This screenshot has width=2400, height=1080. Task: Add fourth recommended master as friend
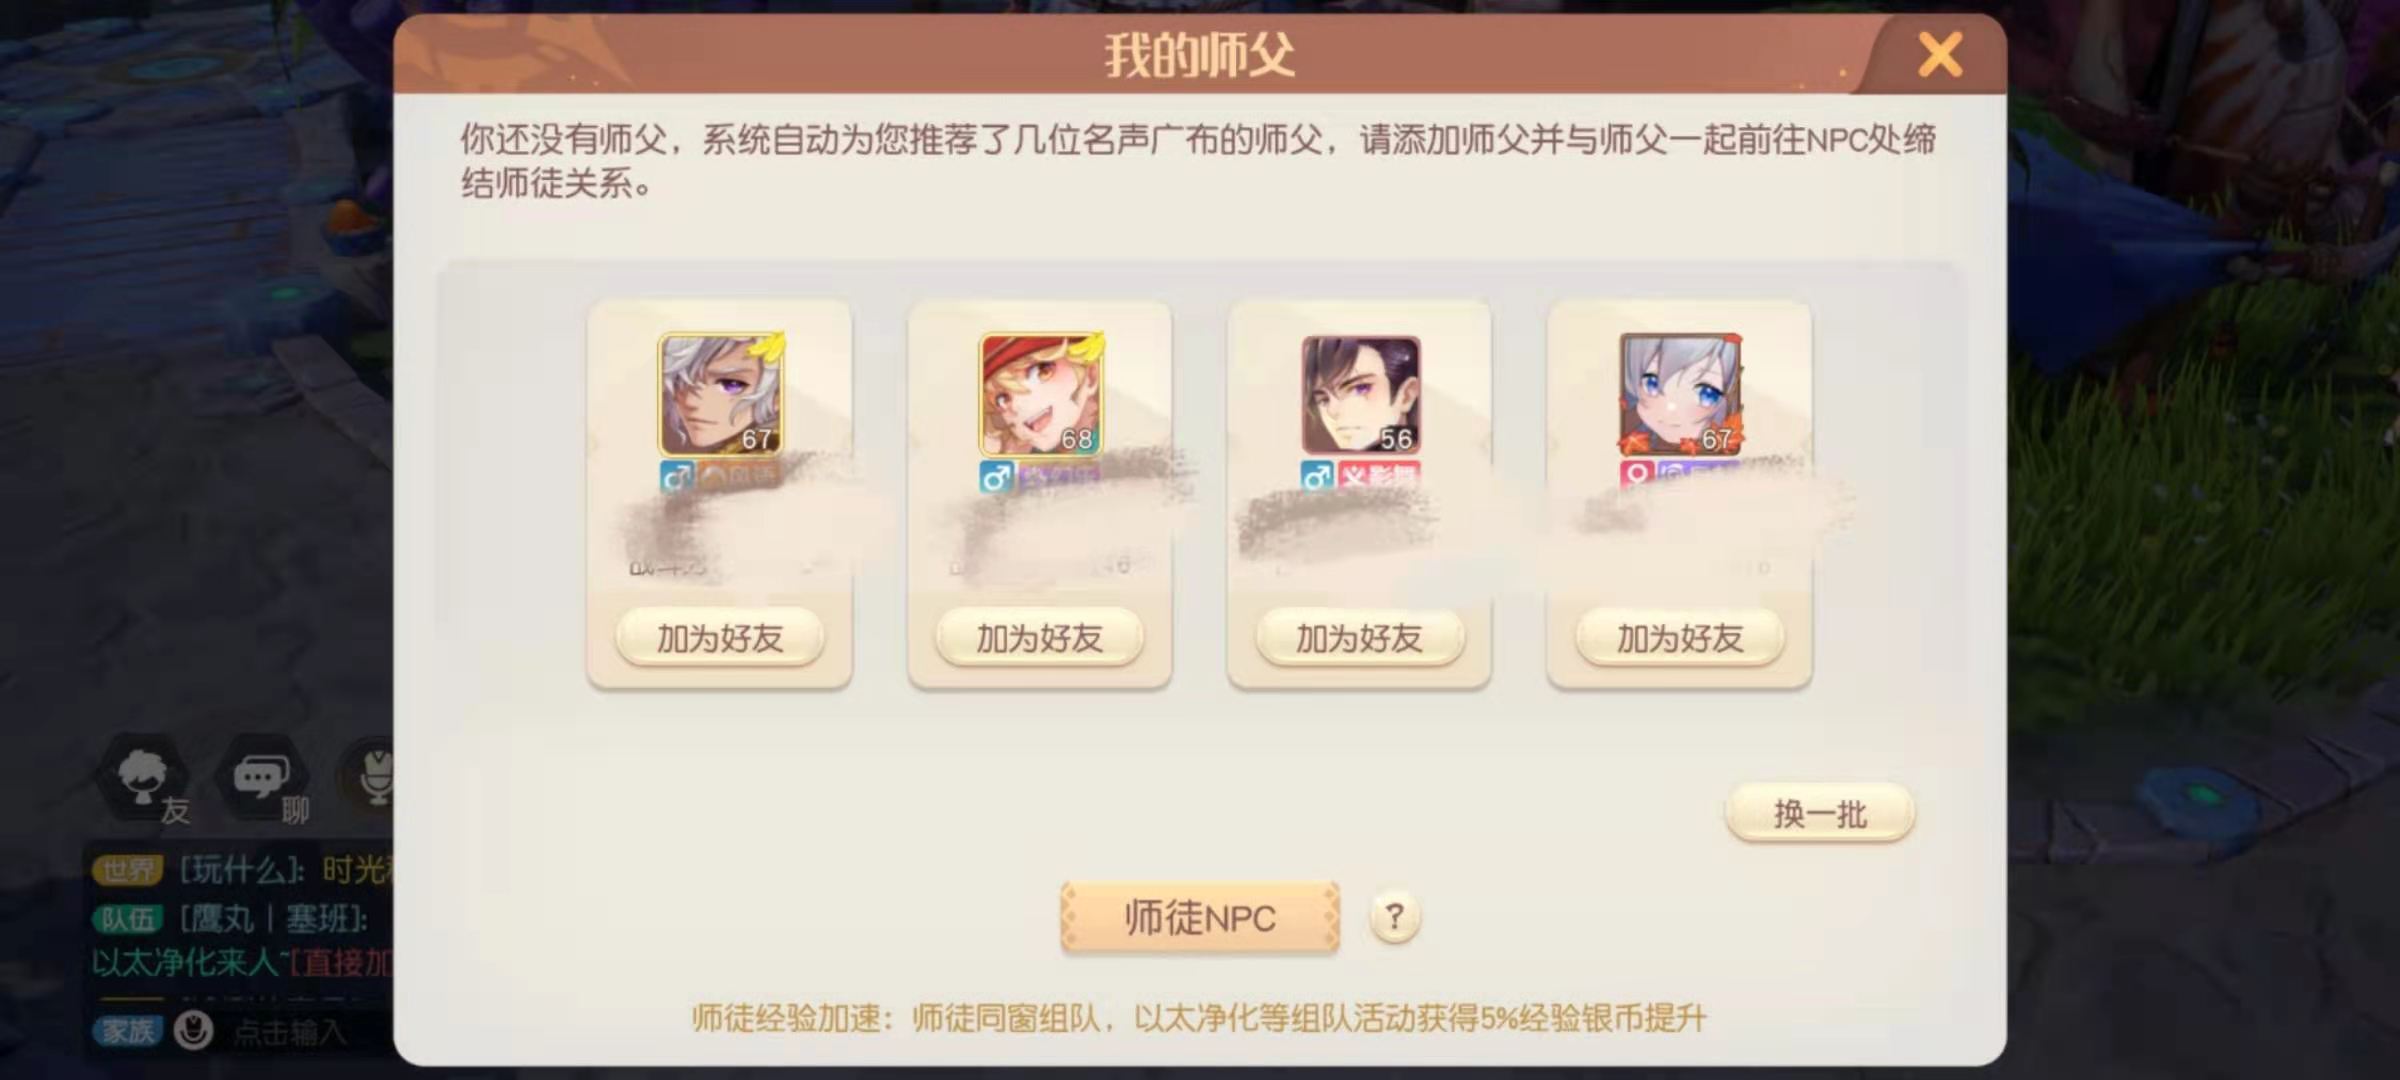pos(1680,637)
